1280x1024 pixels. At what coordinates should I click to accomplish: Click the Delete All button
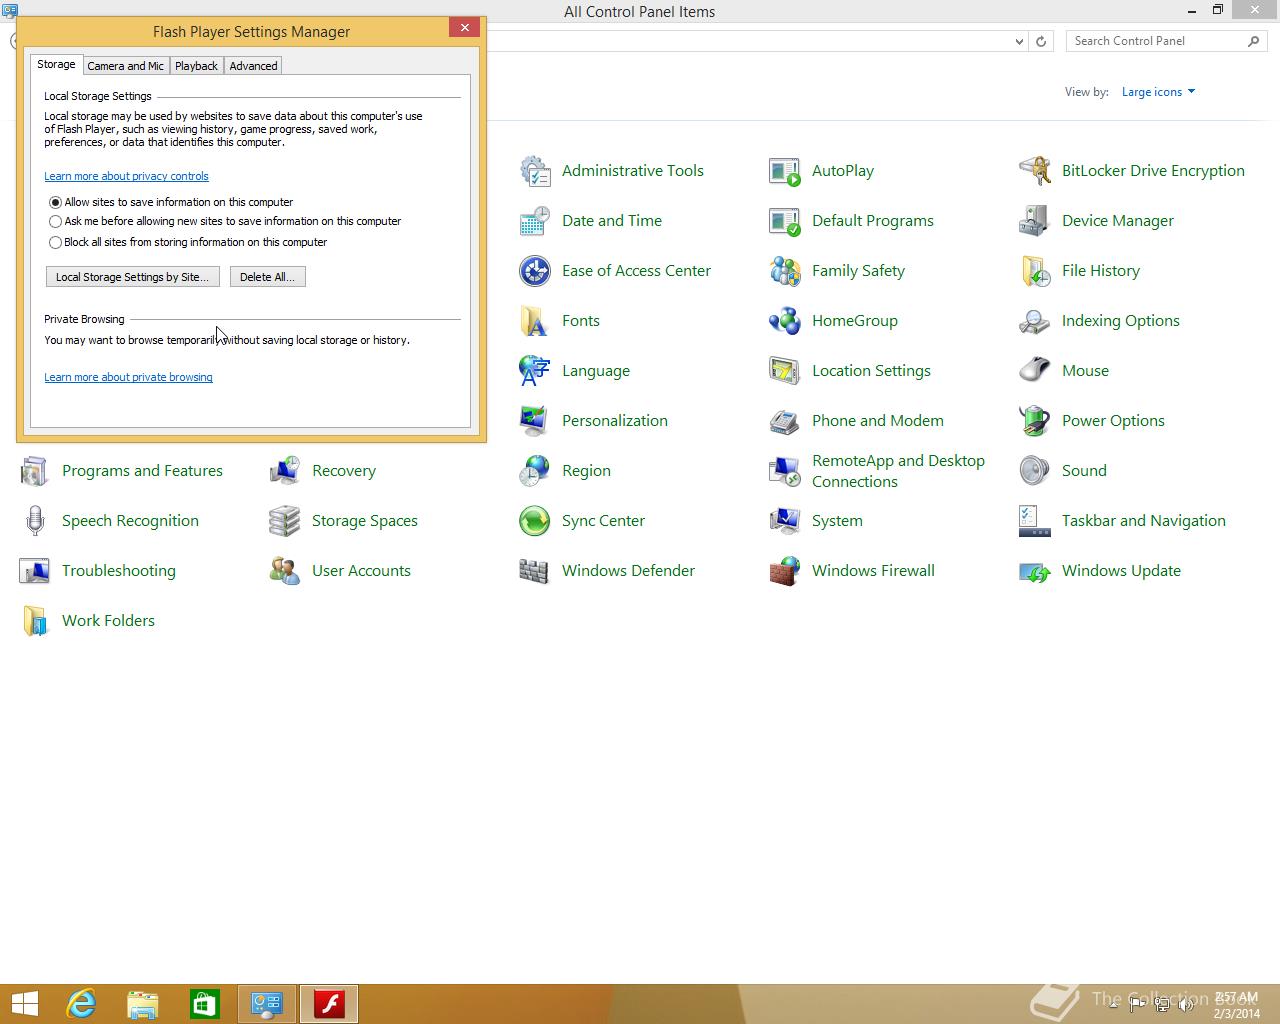click(268, 277)
